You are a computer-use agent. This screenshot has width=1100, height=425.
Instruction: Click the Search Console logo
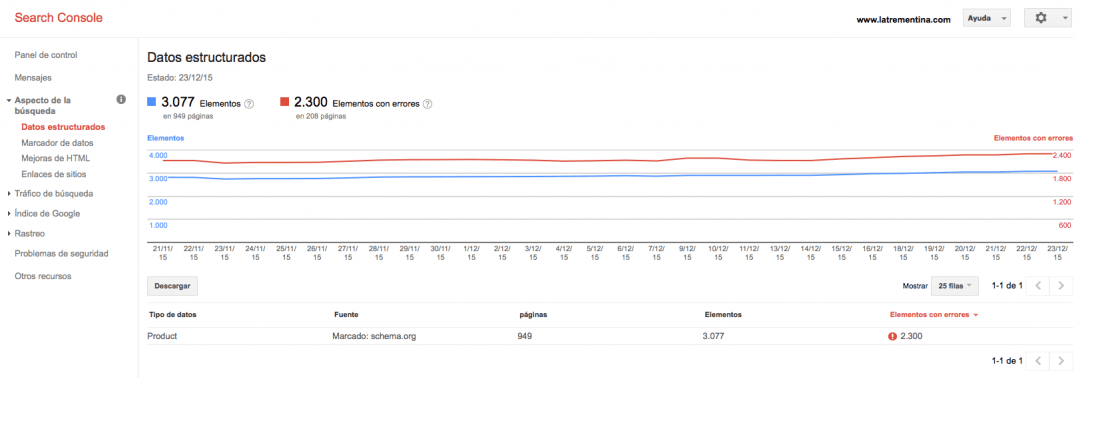(58, 18)
